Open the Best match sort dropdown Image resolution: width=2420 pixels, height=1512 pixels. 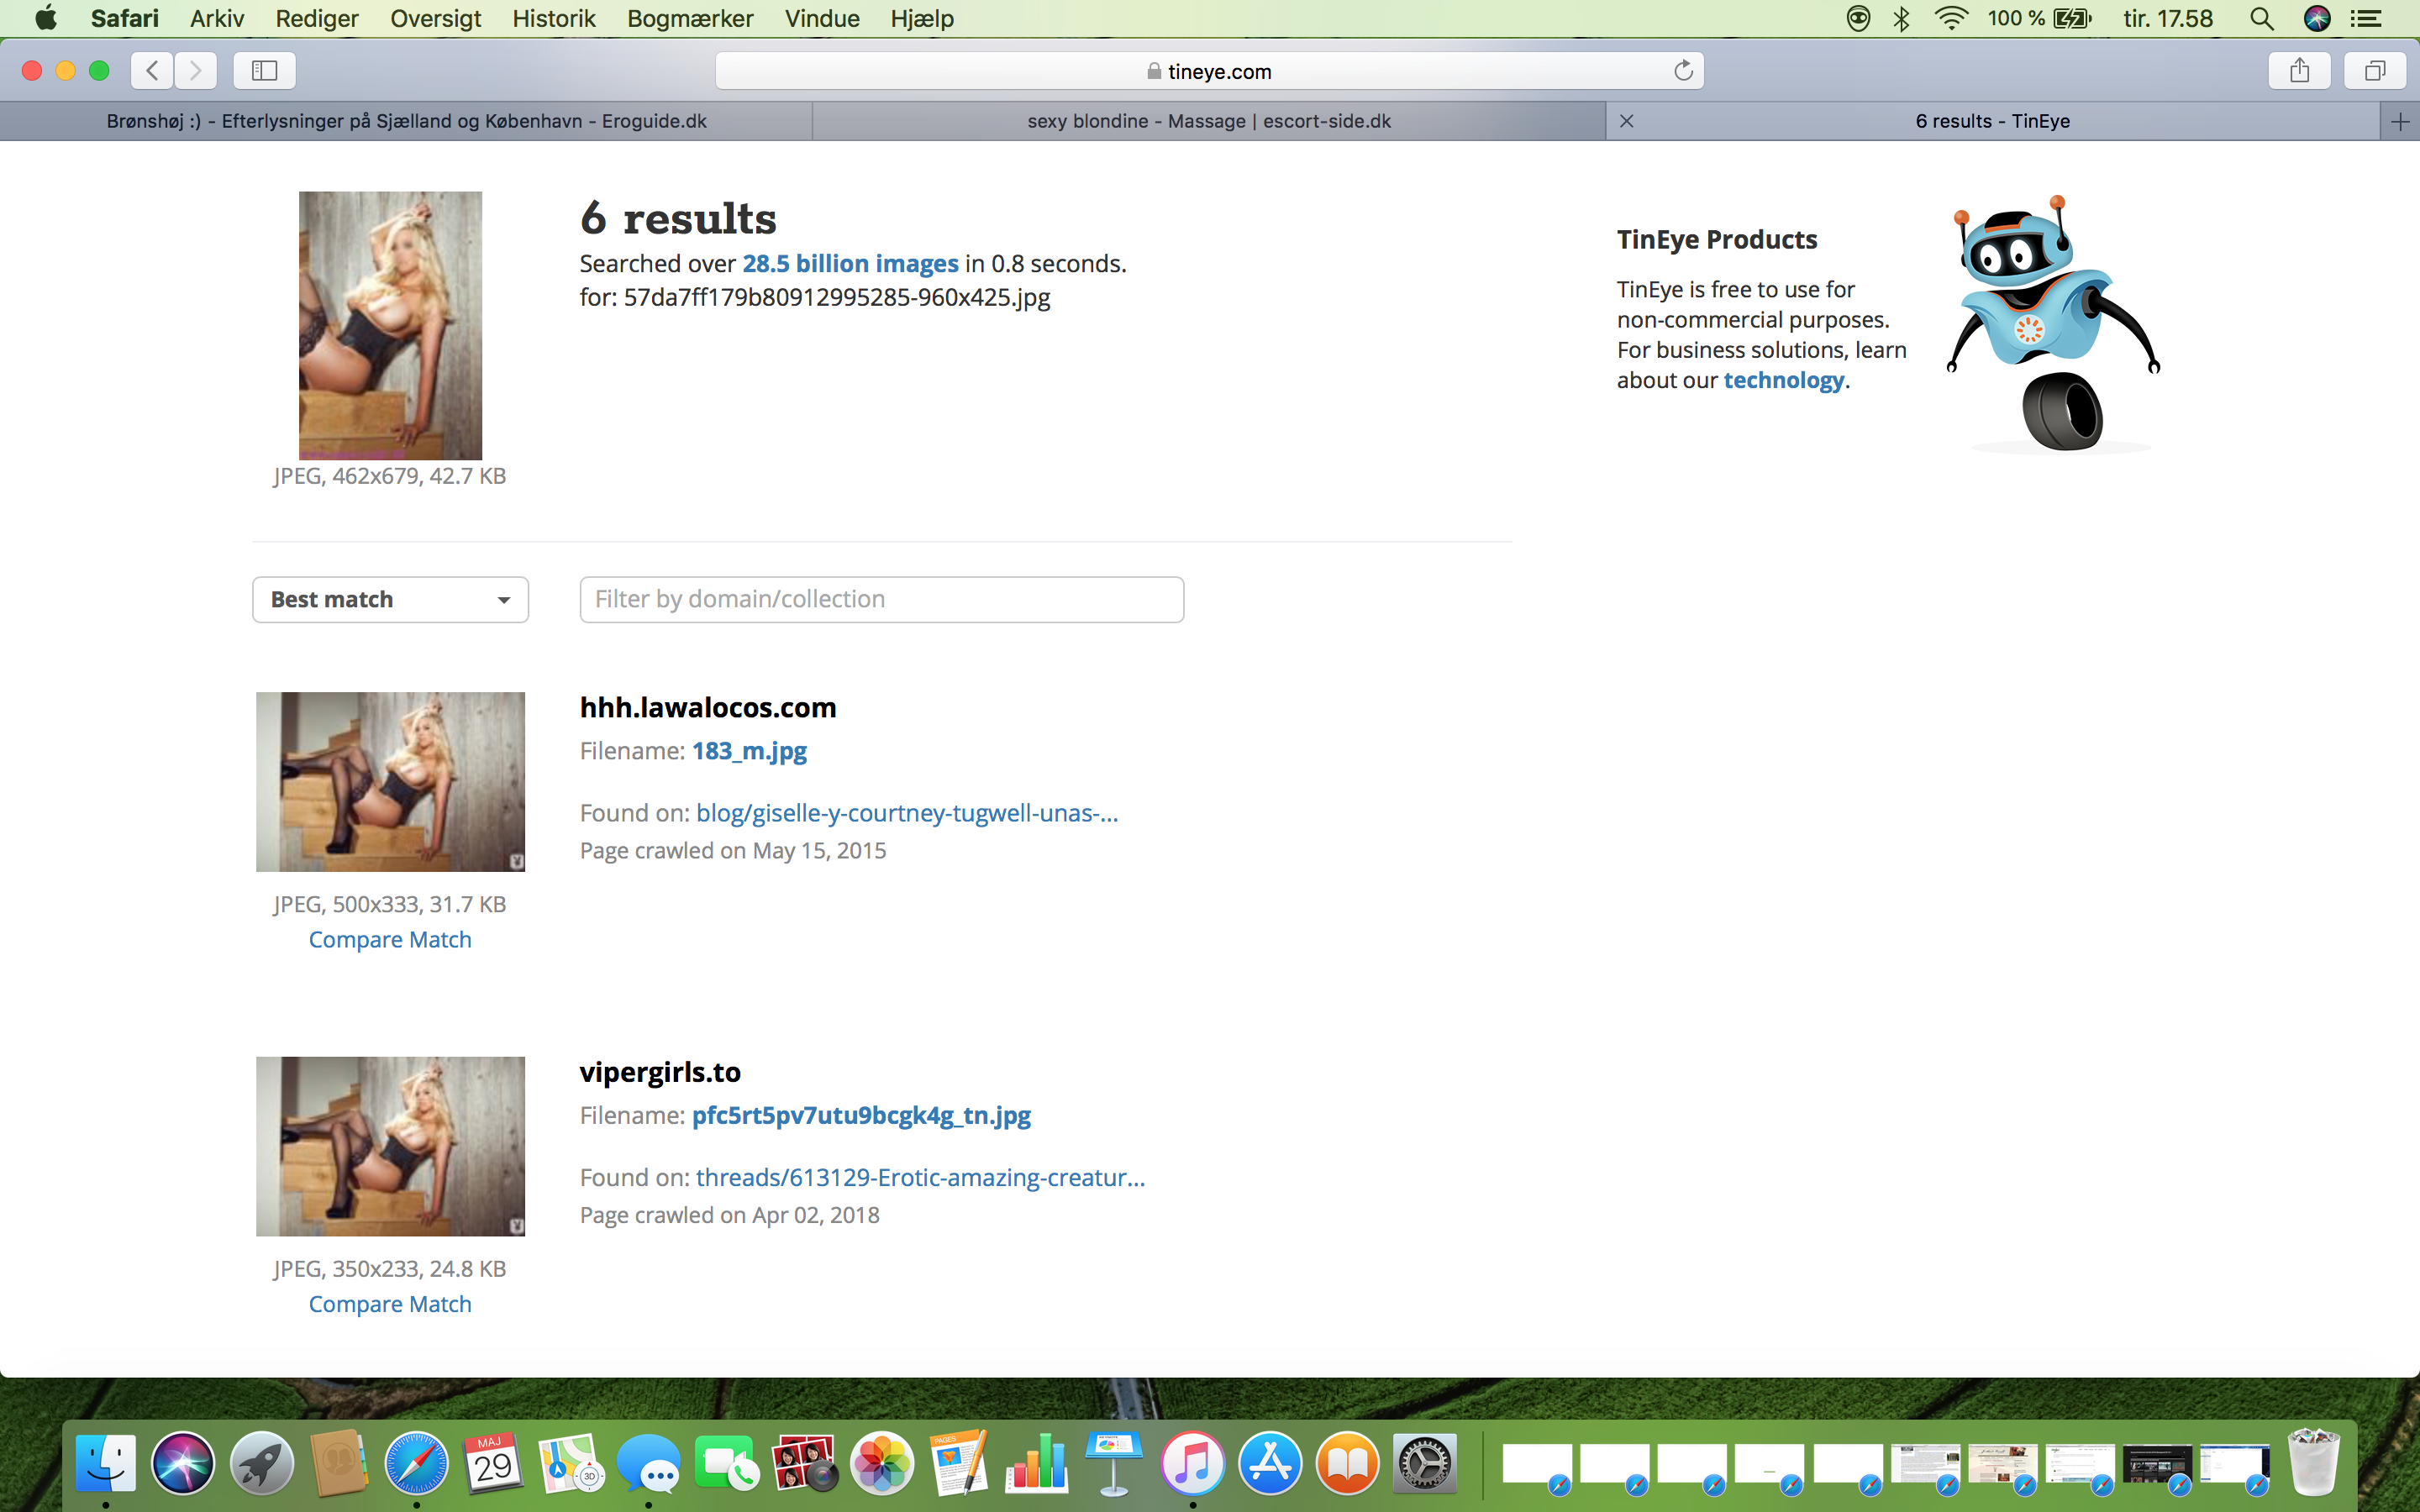[390, 599]
